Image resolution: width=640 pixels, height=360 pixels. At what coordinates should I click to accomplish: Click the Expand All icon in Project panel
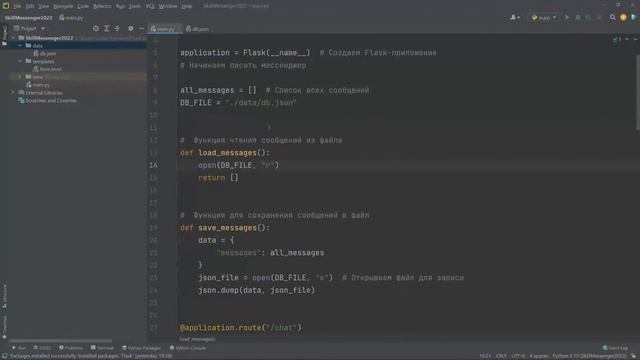(107, 29)
